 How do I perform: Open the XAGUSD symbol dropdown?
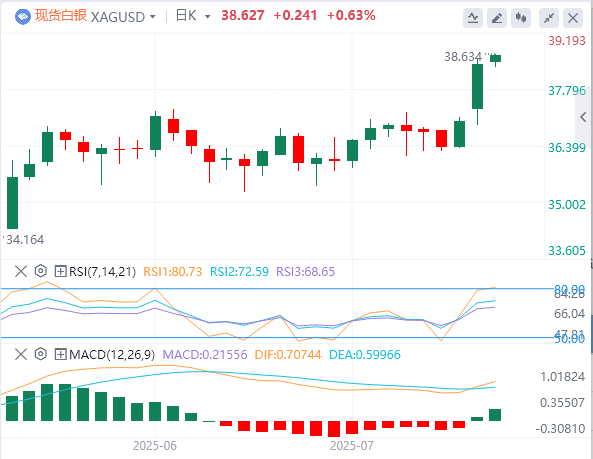pyautogui.click(x=152, y=17)
